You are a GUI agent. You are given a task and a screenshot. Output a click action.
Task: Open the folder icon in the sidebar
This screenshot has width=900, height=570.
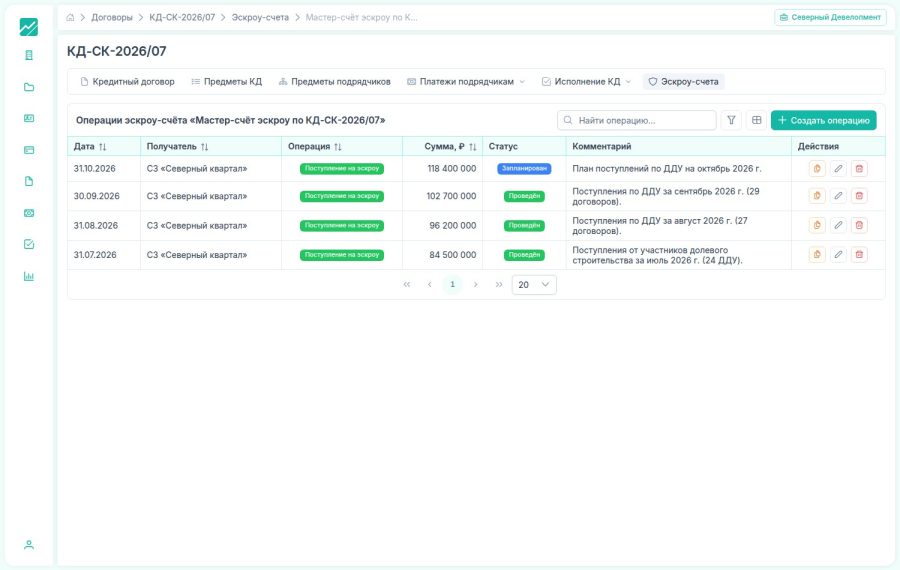coord(29,87)
